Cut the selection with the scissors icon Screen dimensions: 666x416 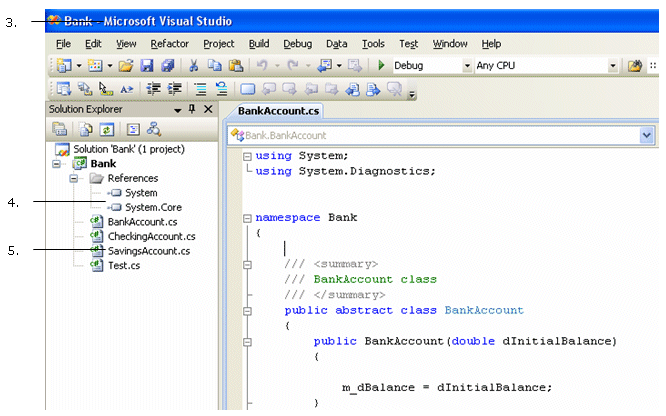pos(194,65)
